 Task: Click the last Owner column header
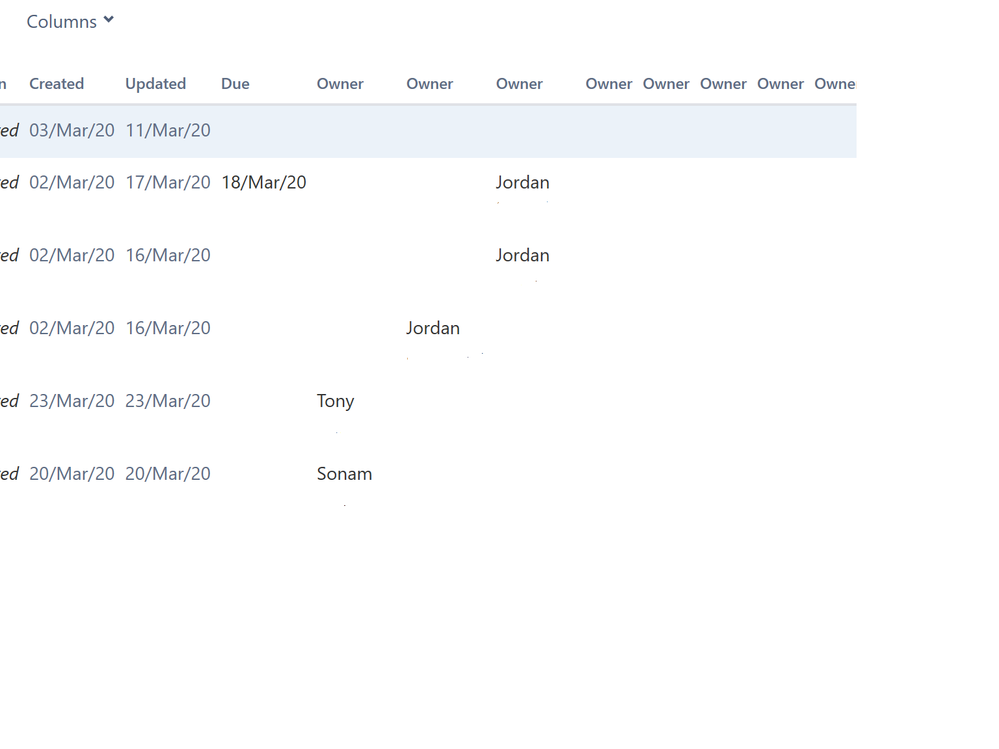(836, 83)
